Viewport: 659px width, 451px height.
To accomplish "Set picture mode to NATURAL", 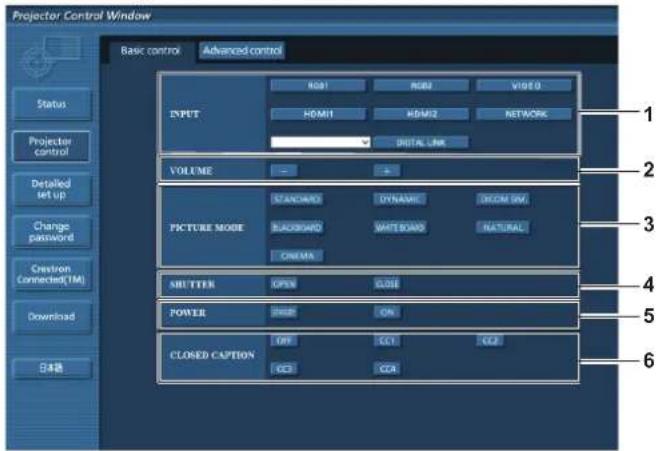I will 503,227.
